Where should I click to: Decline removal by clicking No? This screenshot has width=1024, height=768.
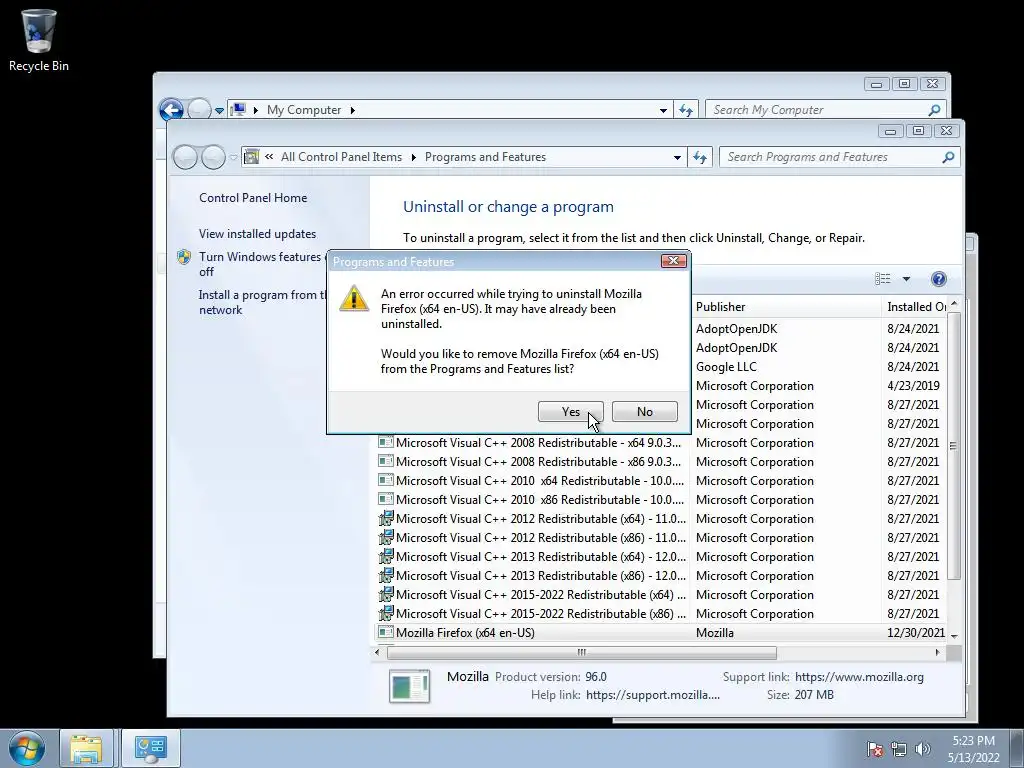pyautogui.click(x=645, y=411)
